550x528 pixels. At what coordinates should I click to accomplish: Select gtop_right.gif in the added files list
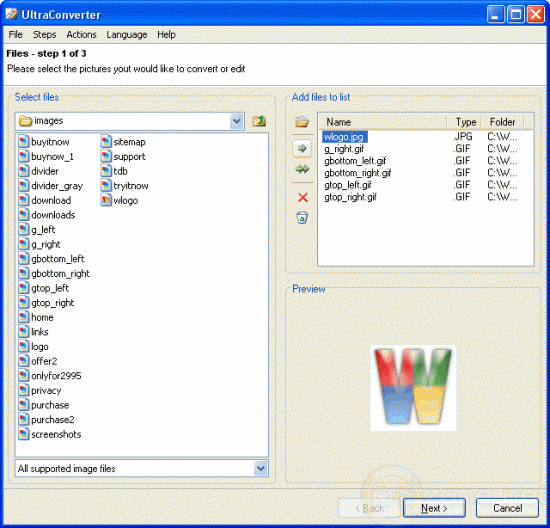point(350,197)
